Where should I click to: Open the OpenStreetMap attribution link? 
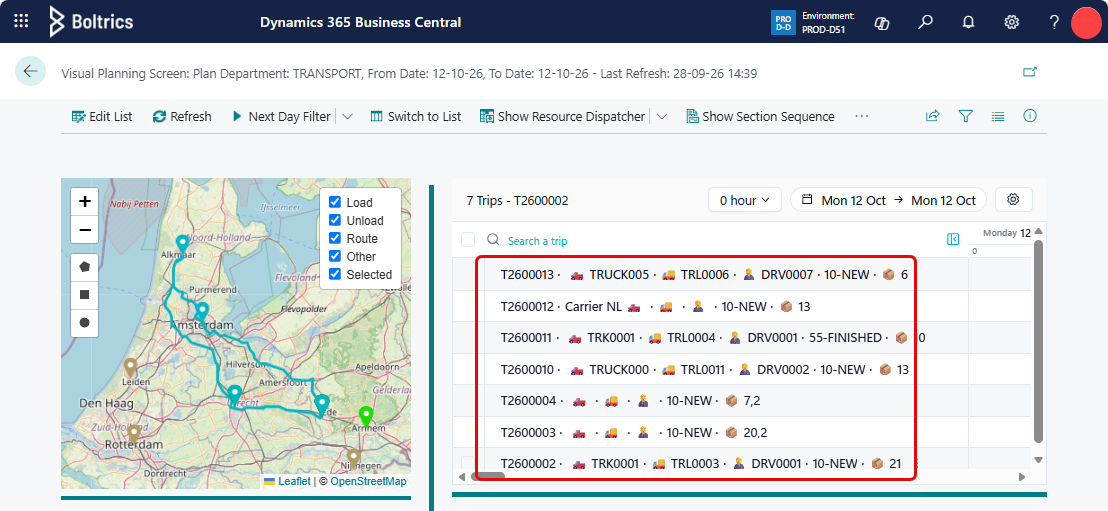368,481
